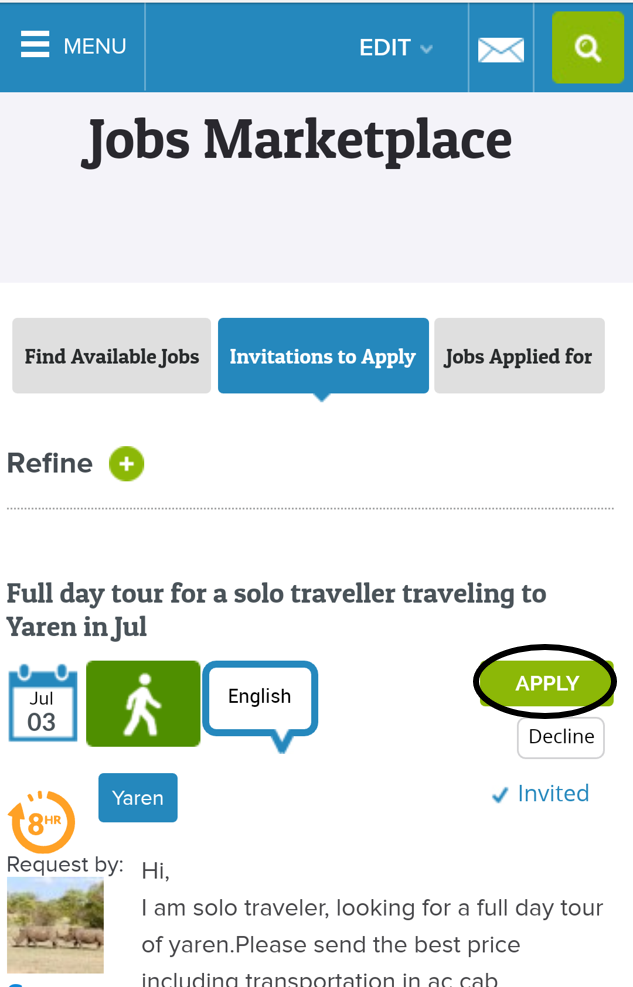Click the English language speech bubble
633x987 pixels.
[260, 699]
